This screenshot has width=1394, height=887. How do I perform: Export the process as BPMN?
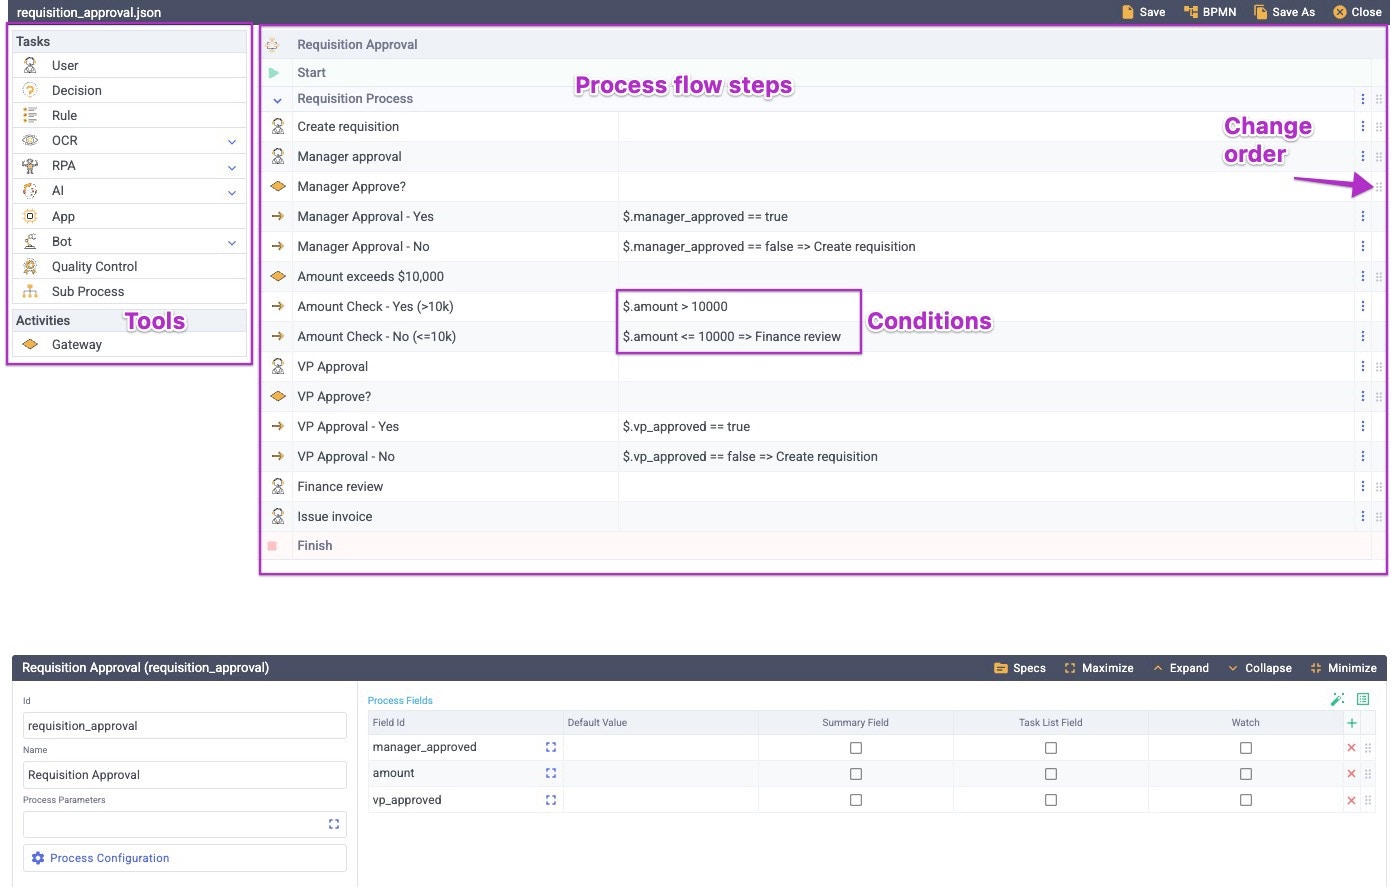[1210, 12]
